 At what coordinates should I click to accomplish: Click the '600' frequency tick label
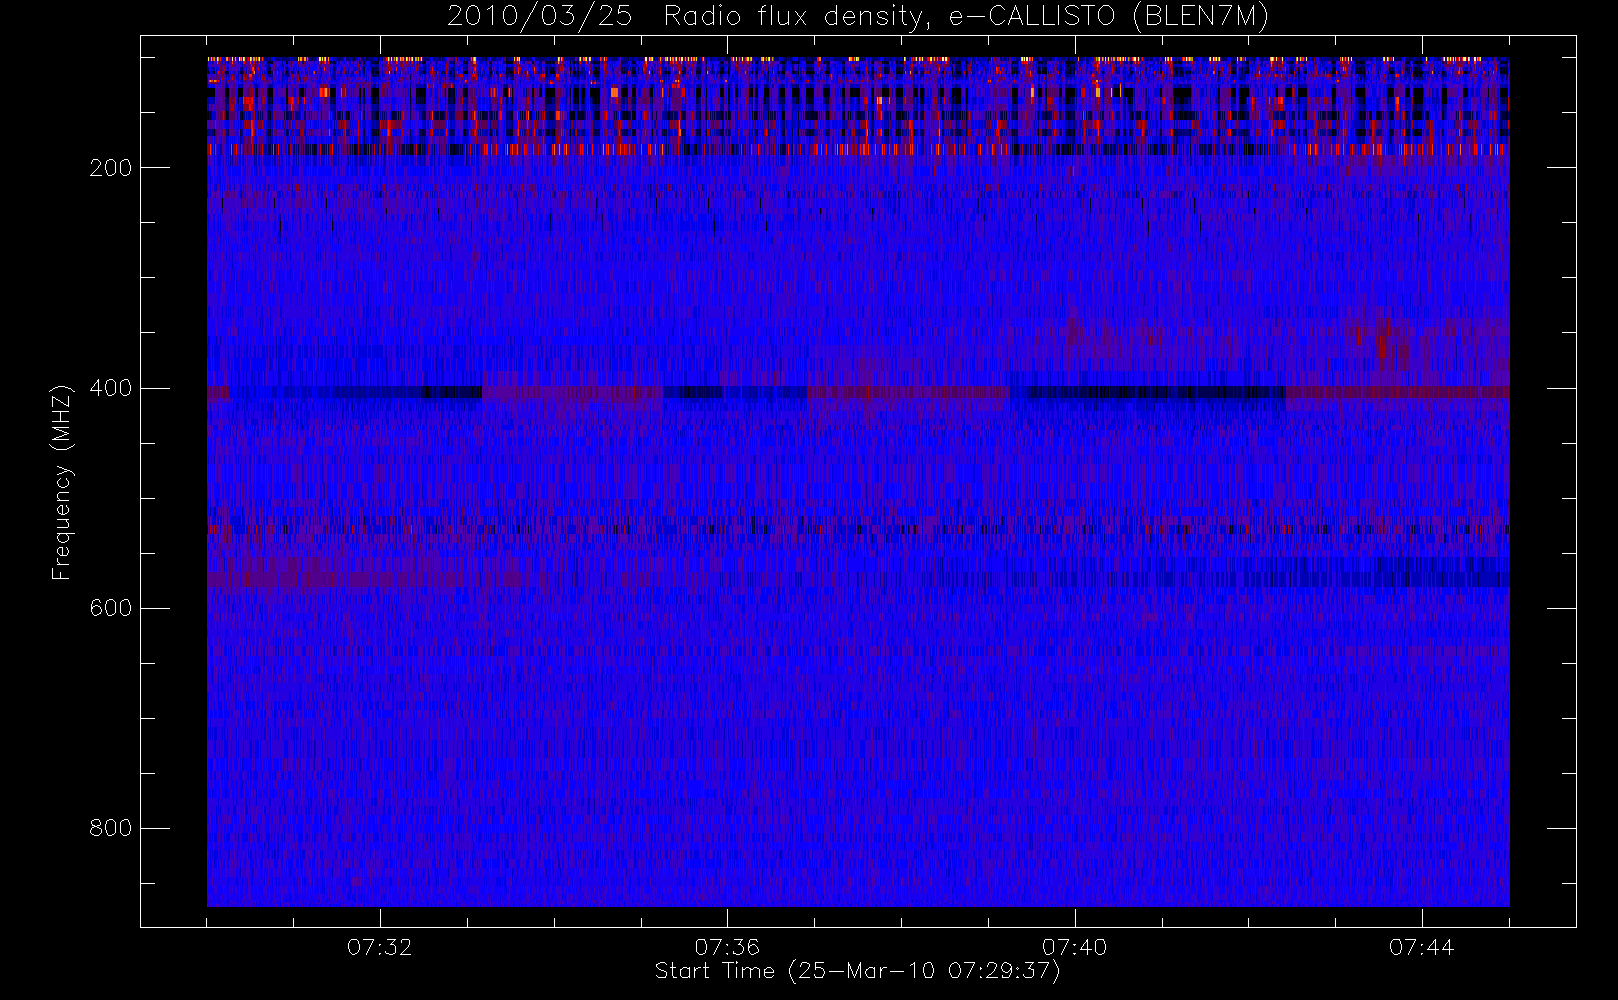click(110, 608)
